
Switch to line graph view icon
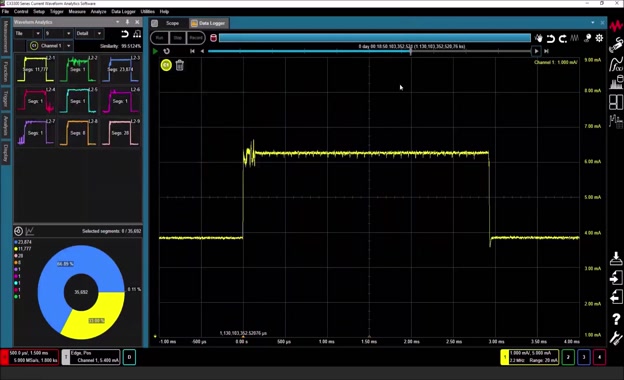30,231
